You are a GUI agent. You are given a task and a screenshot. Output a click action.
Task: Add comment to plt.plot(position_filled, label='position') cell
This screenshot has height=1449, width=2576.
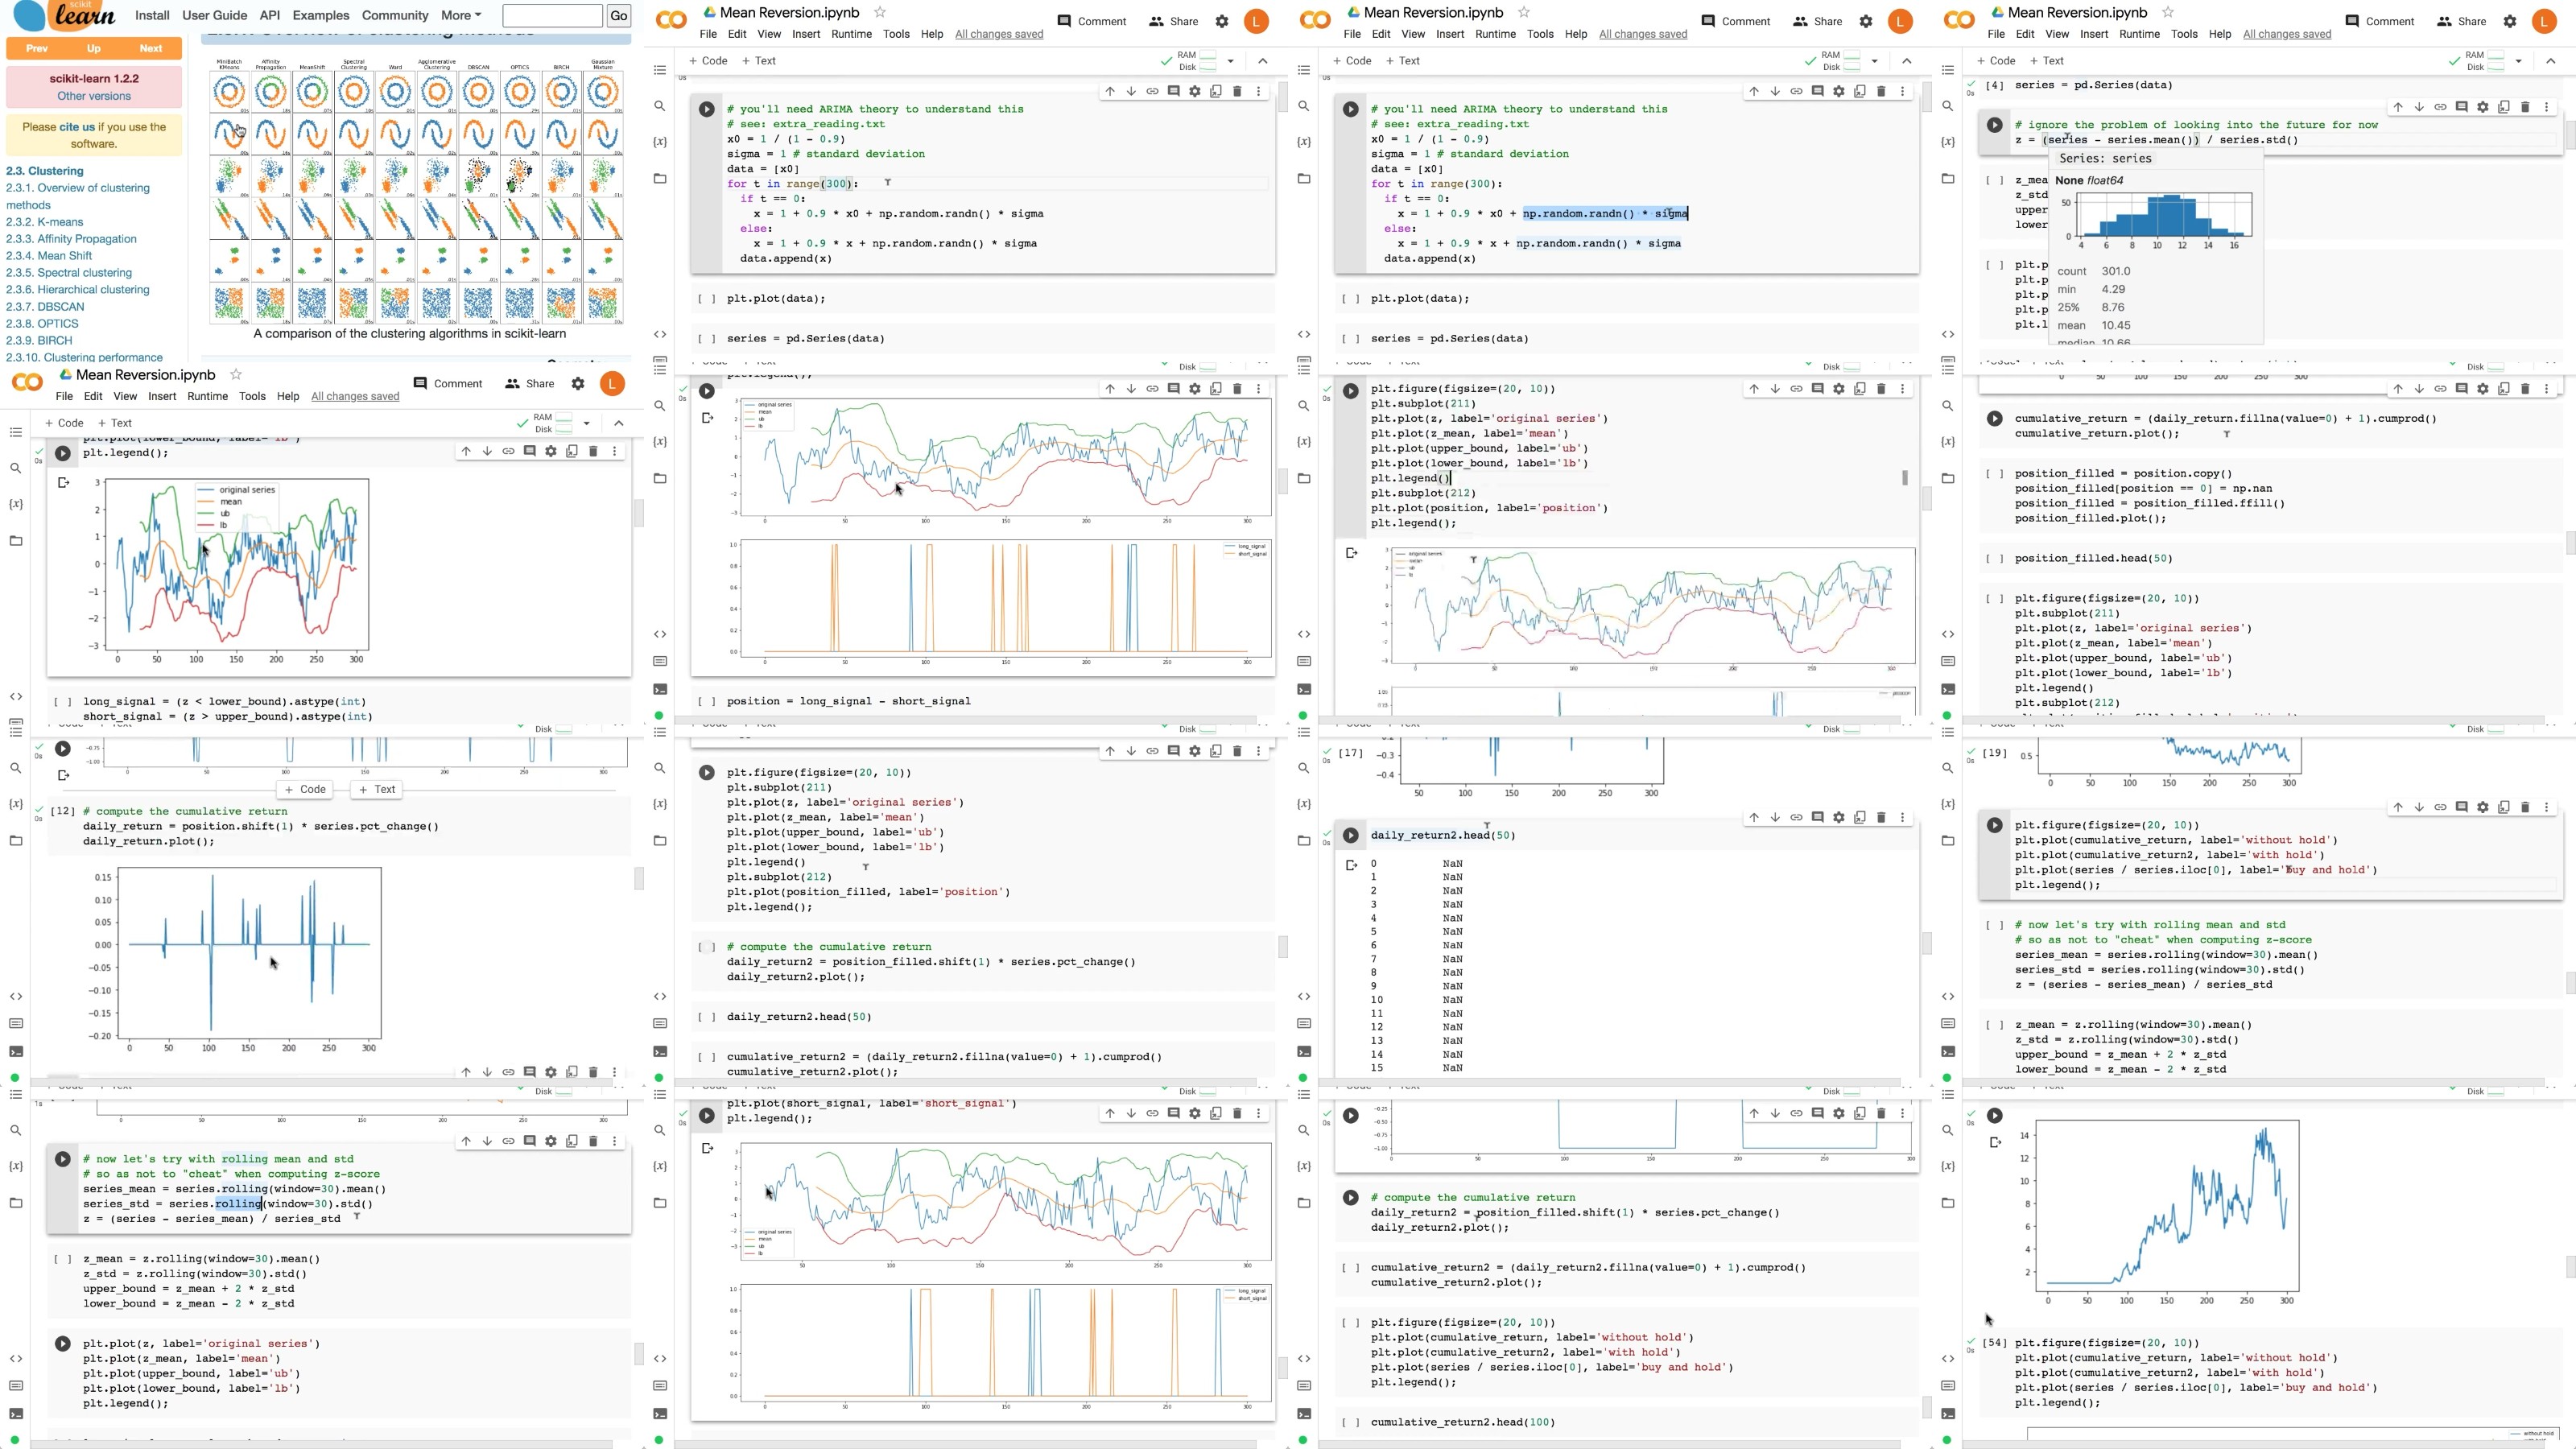[x=1174, y=751]
